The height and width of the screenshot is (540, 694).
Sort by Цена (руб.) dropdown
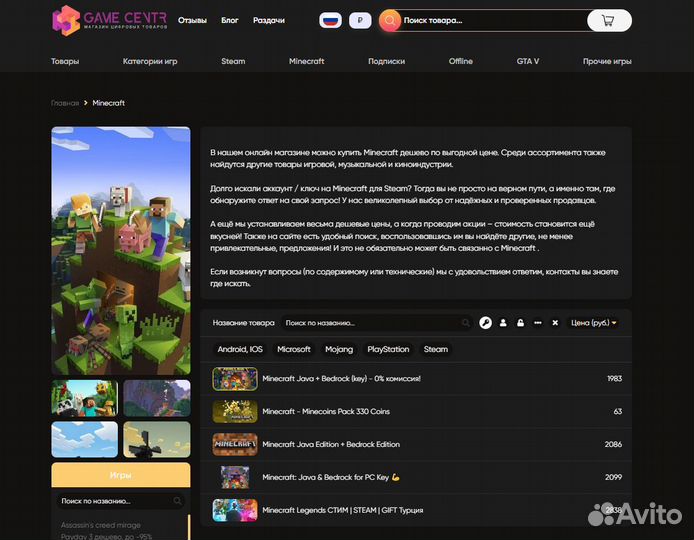[593, 323]
